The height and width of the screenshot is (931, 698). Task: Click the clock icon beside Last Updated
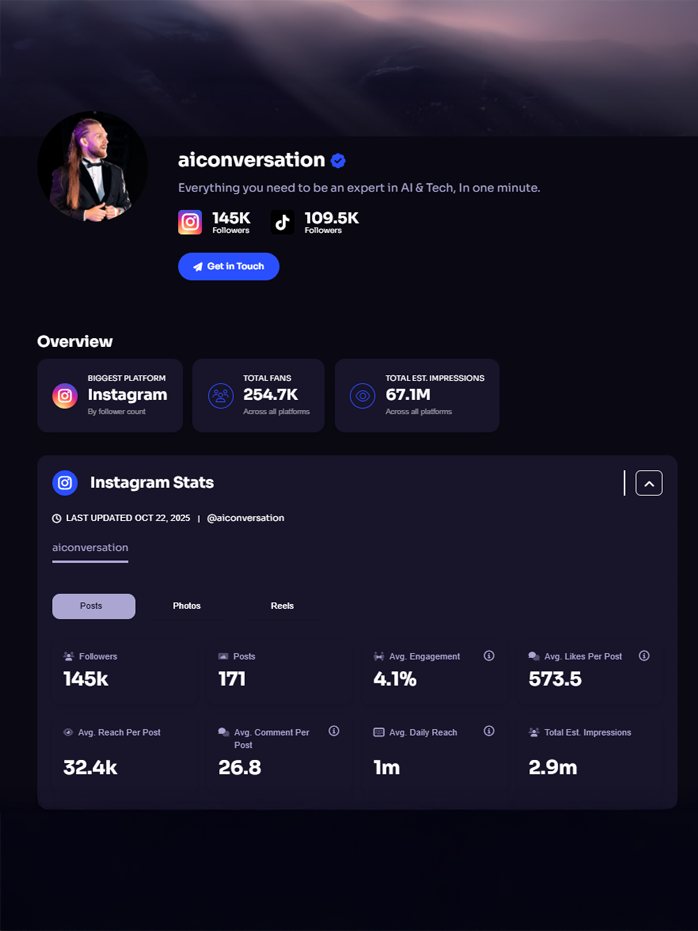coord(57,518)
